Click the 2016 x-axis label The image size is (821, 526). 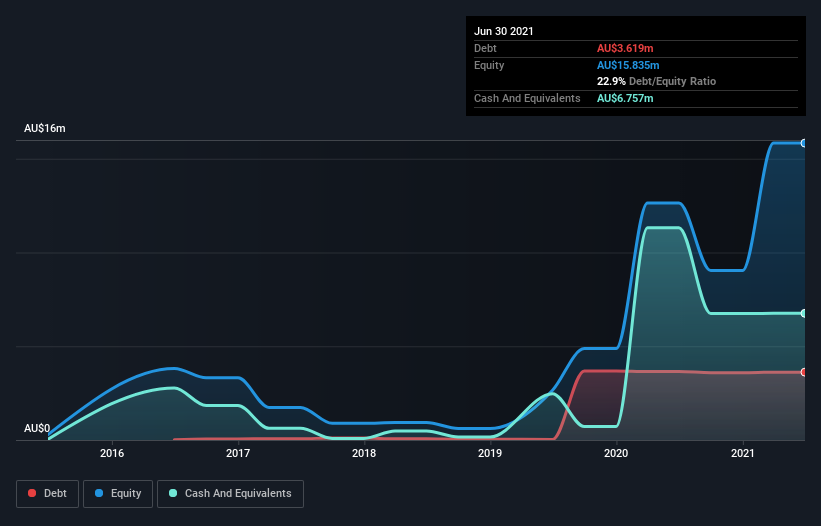click(x=112, y=453)
